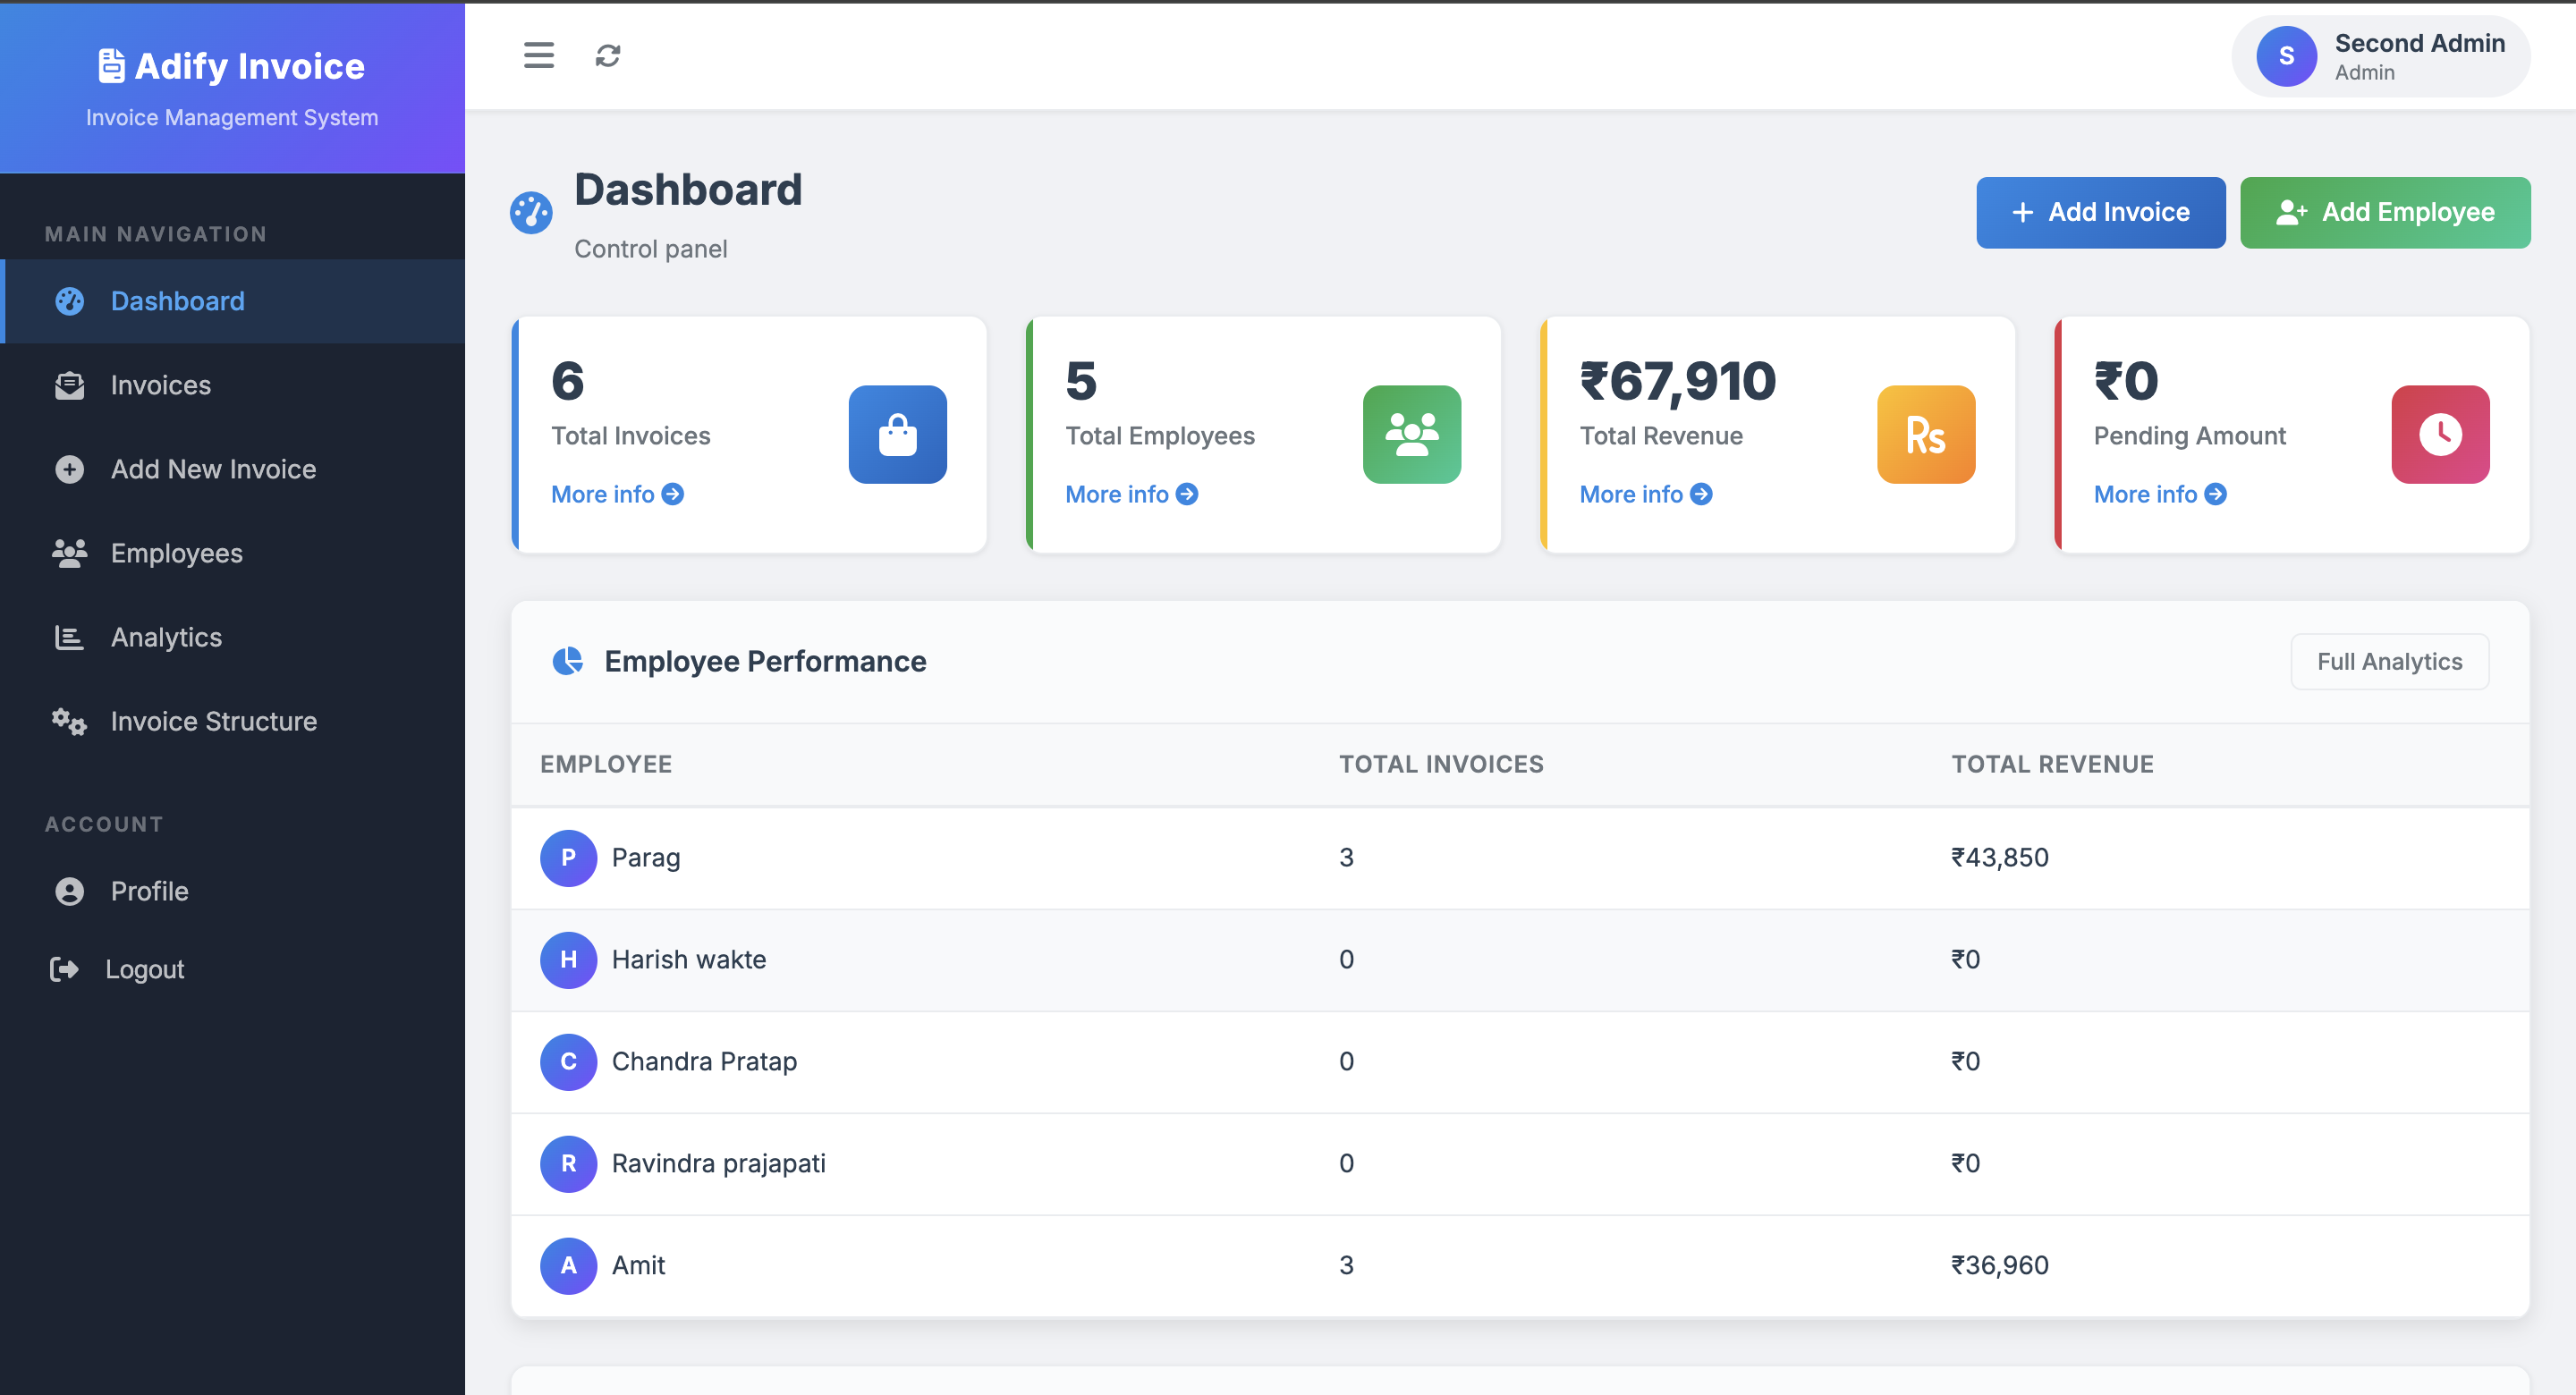Screen dimensions: 2576x1395
Task: Click the red clock pending icon
Action: (x=2439, y=434)
